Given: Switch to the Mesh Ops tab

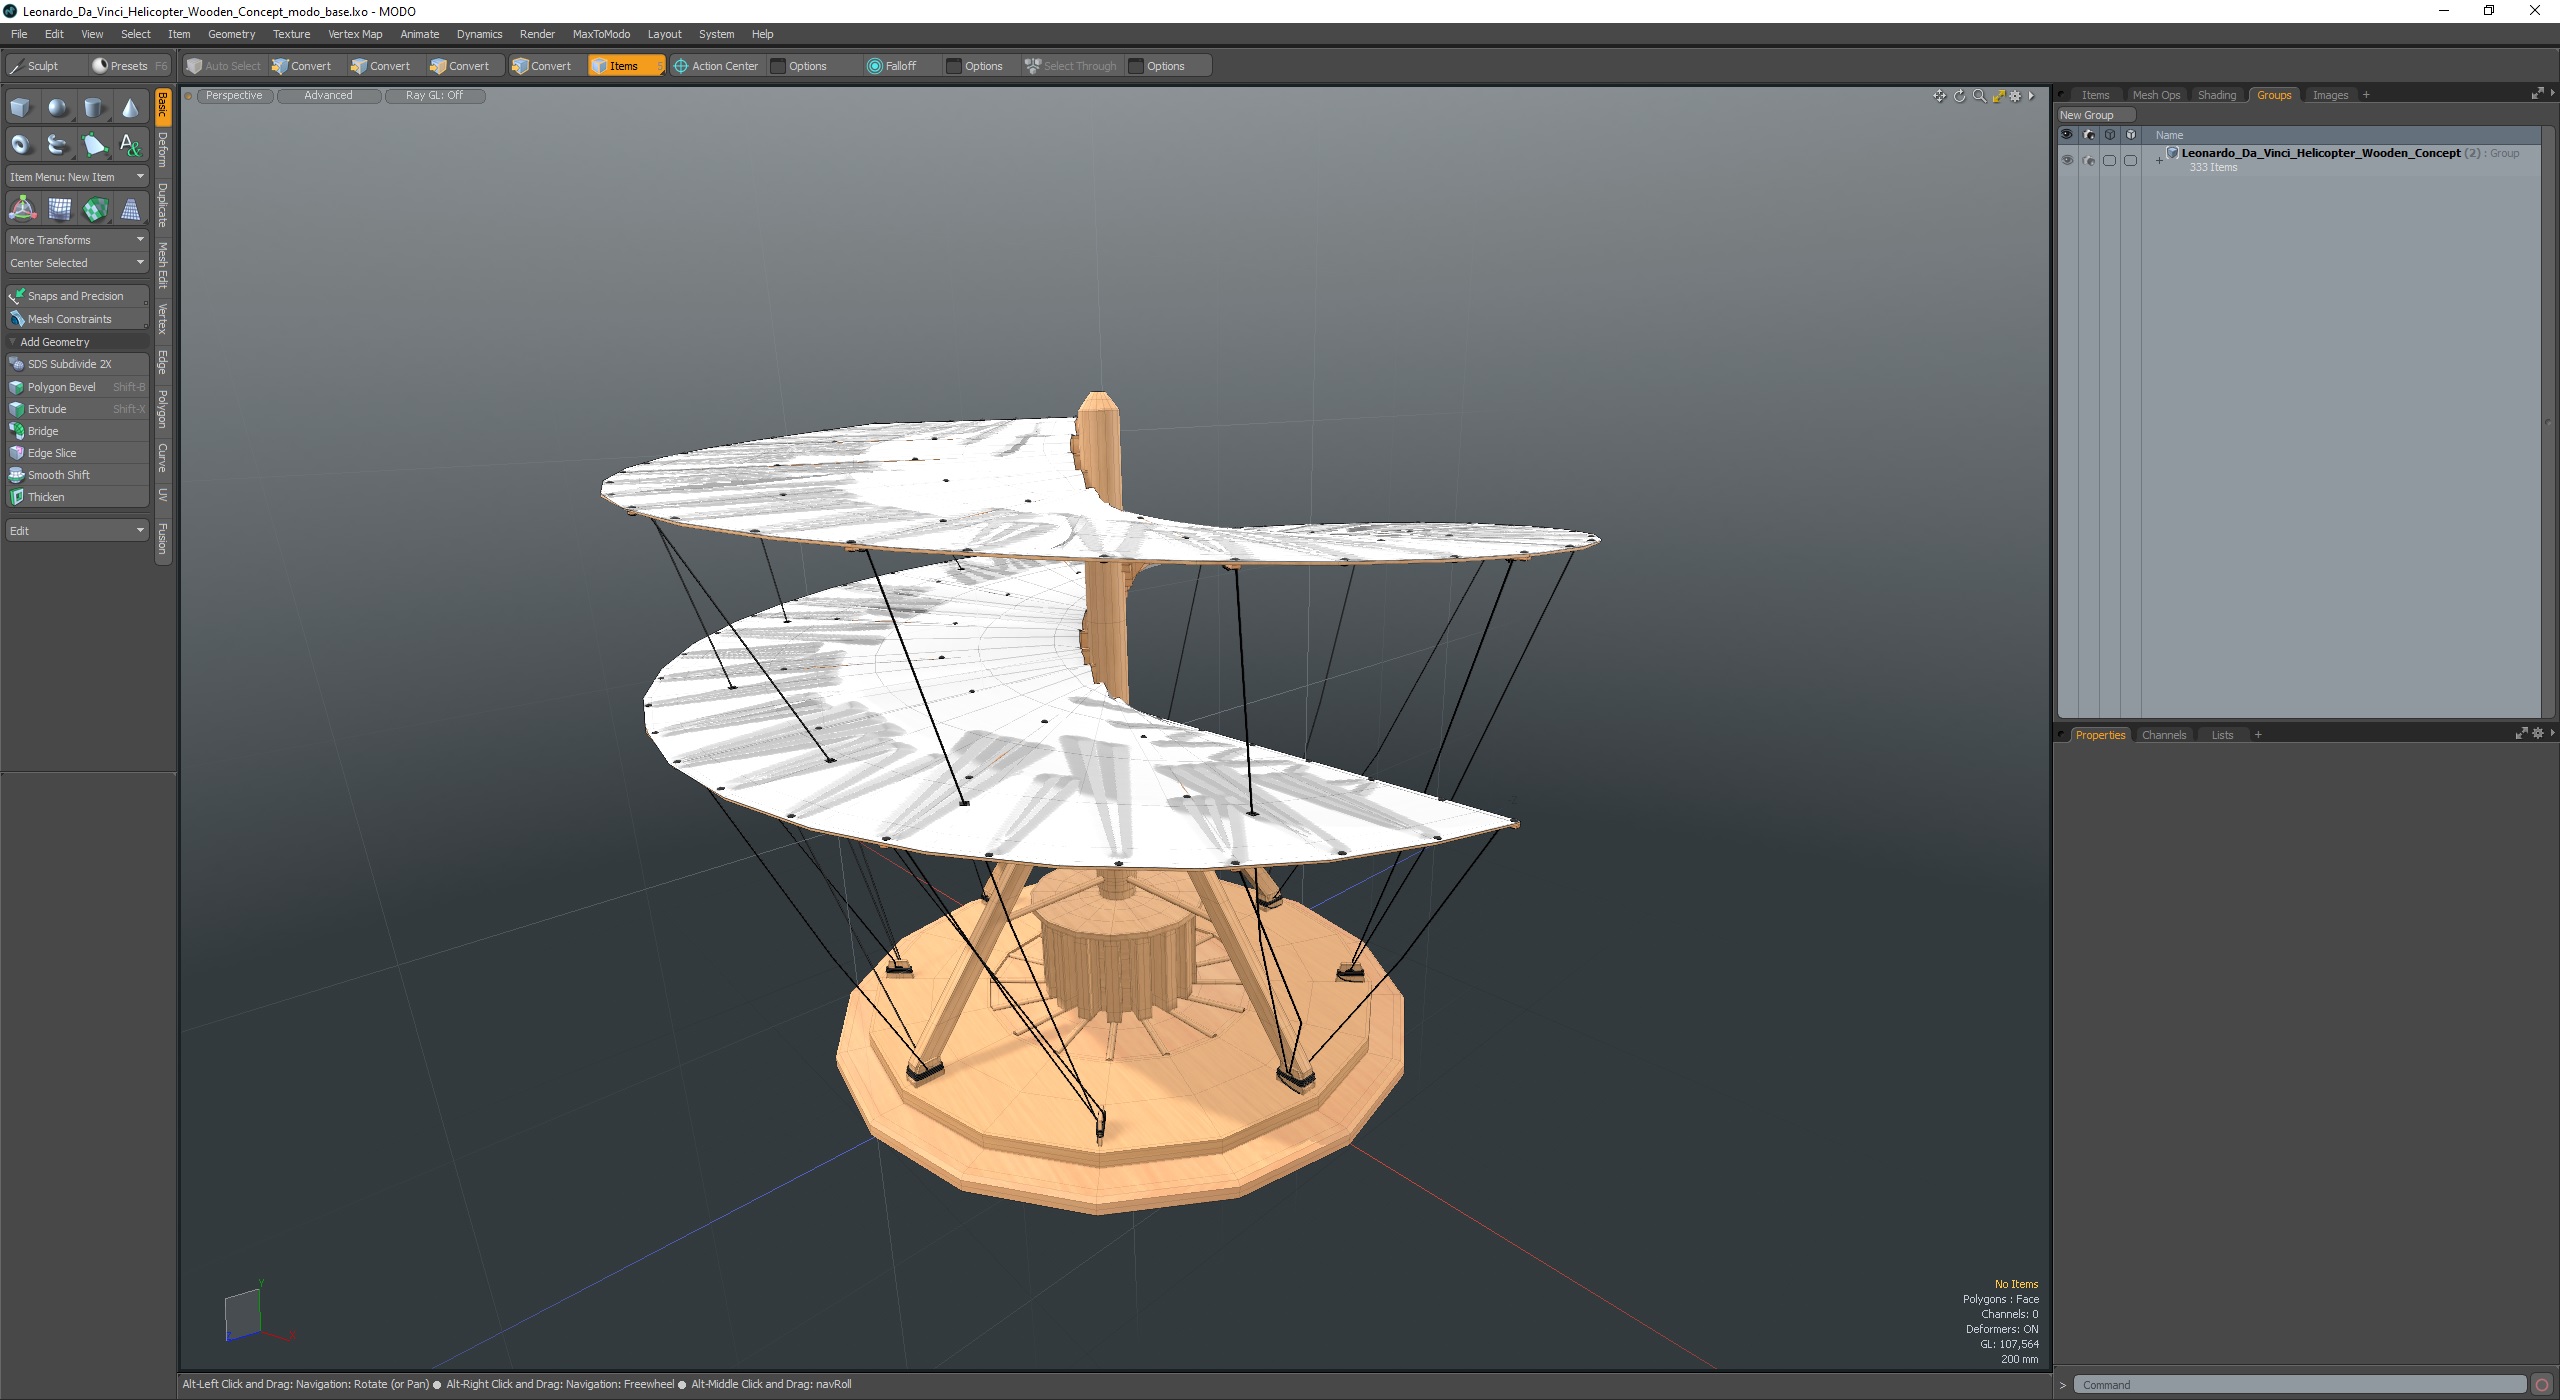Looking at the screenshot, I should (x=2156, y=95).
